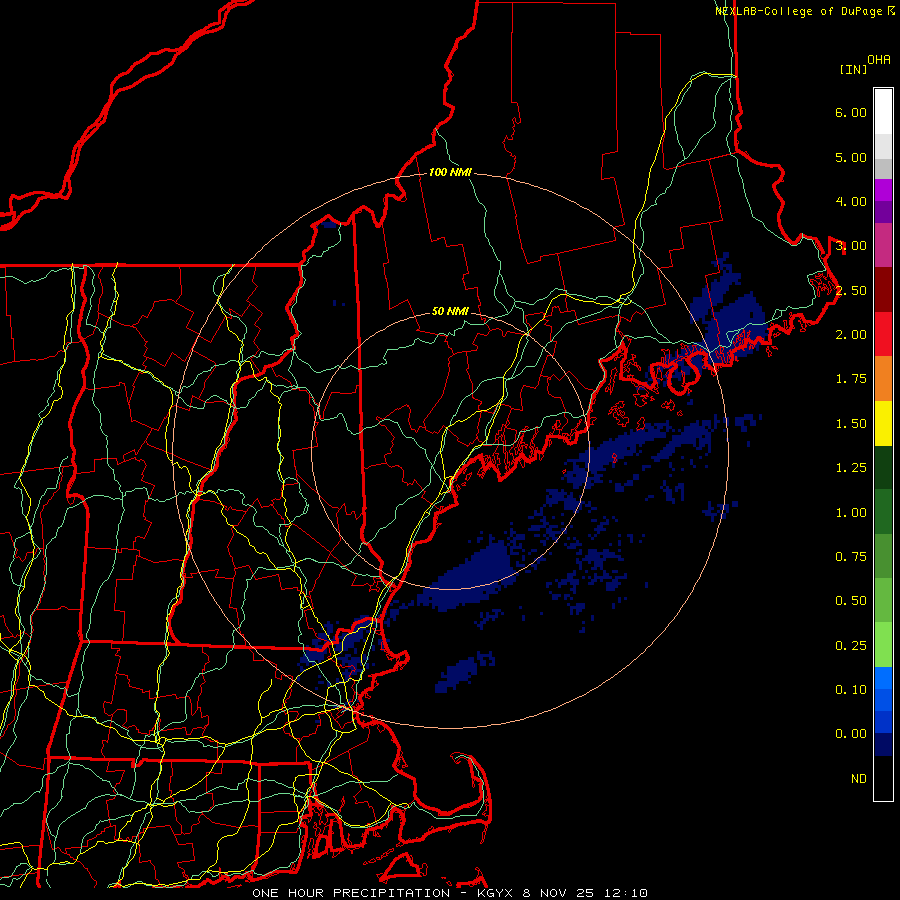Select the yellow swatch in the color scale
The width and height of the screenshot is (900, 900).
click(x=883, y=424)
